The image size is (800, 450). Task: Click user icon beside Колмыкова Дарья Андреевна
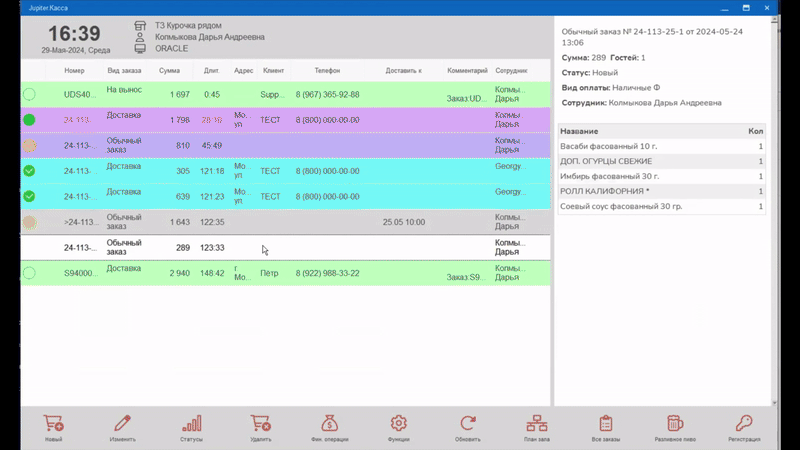point(140,37)
